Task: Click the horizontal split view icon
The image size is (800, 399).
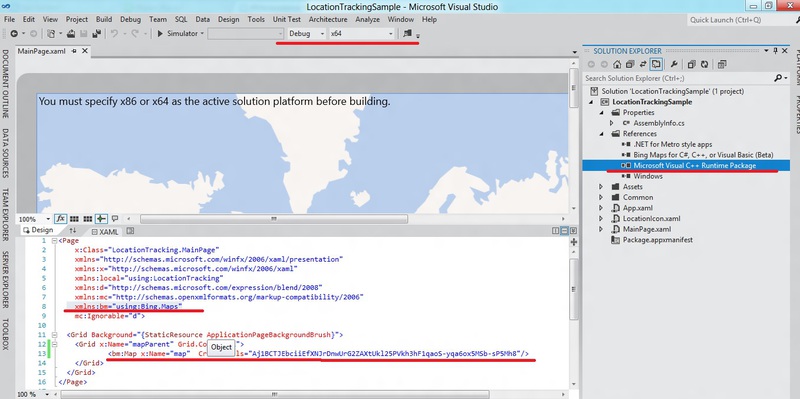Action: 564,231
